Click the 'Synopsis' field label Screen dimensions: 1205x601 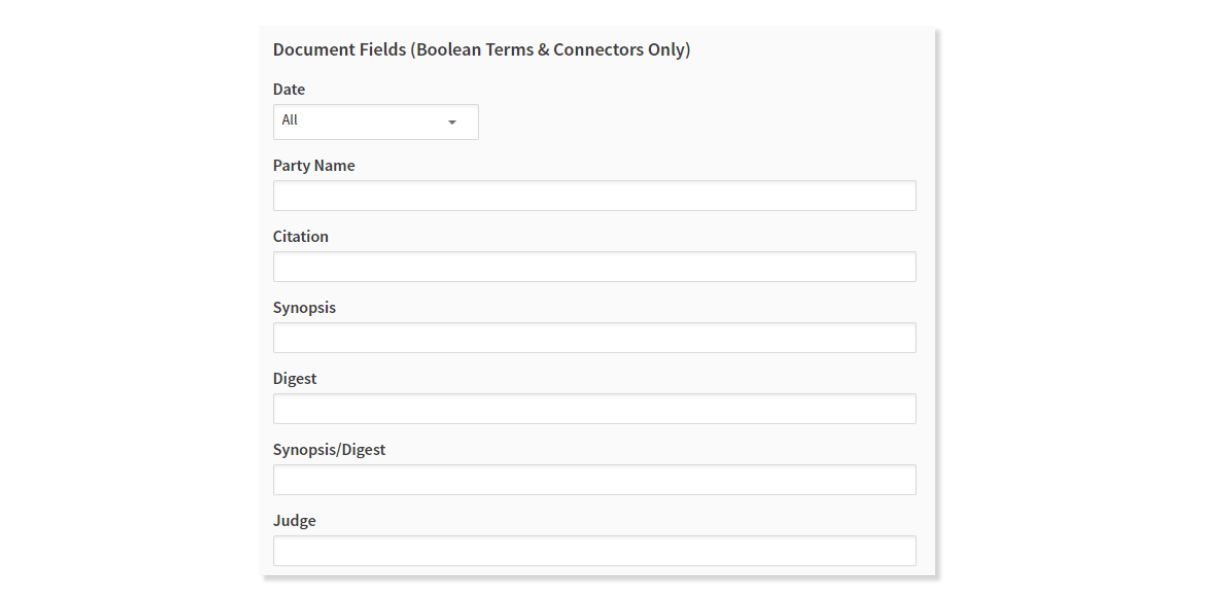(305, 308)
